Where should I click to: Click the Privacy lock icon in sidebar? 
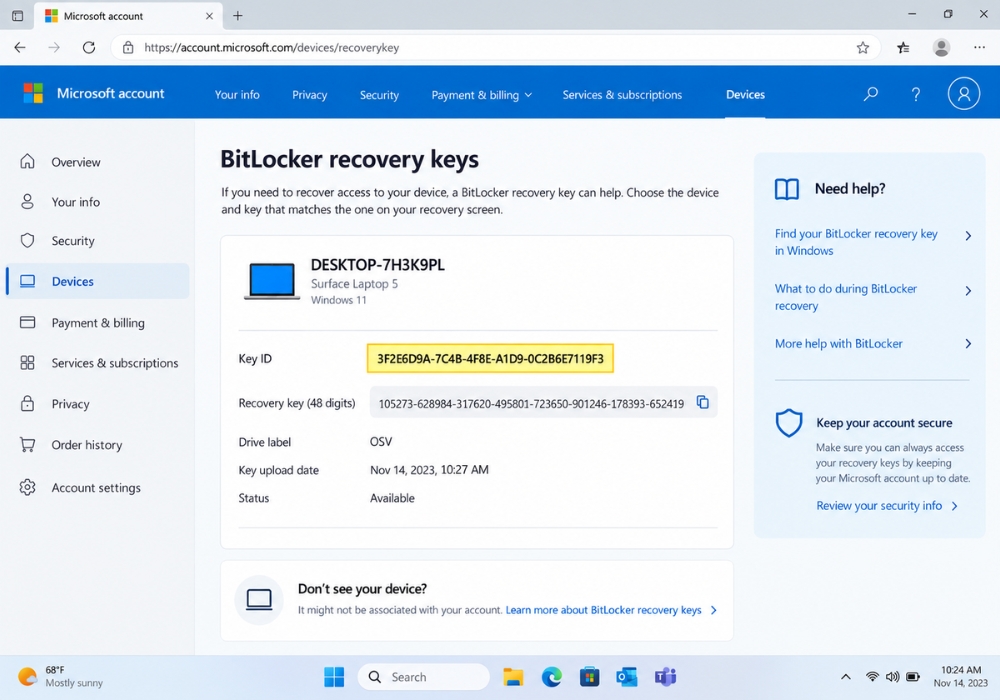[27, 403]
